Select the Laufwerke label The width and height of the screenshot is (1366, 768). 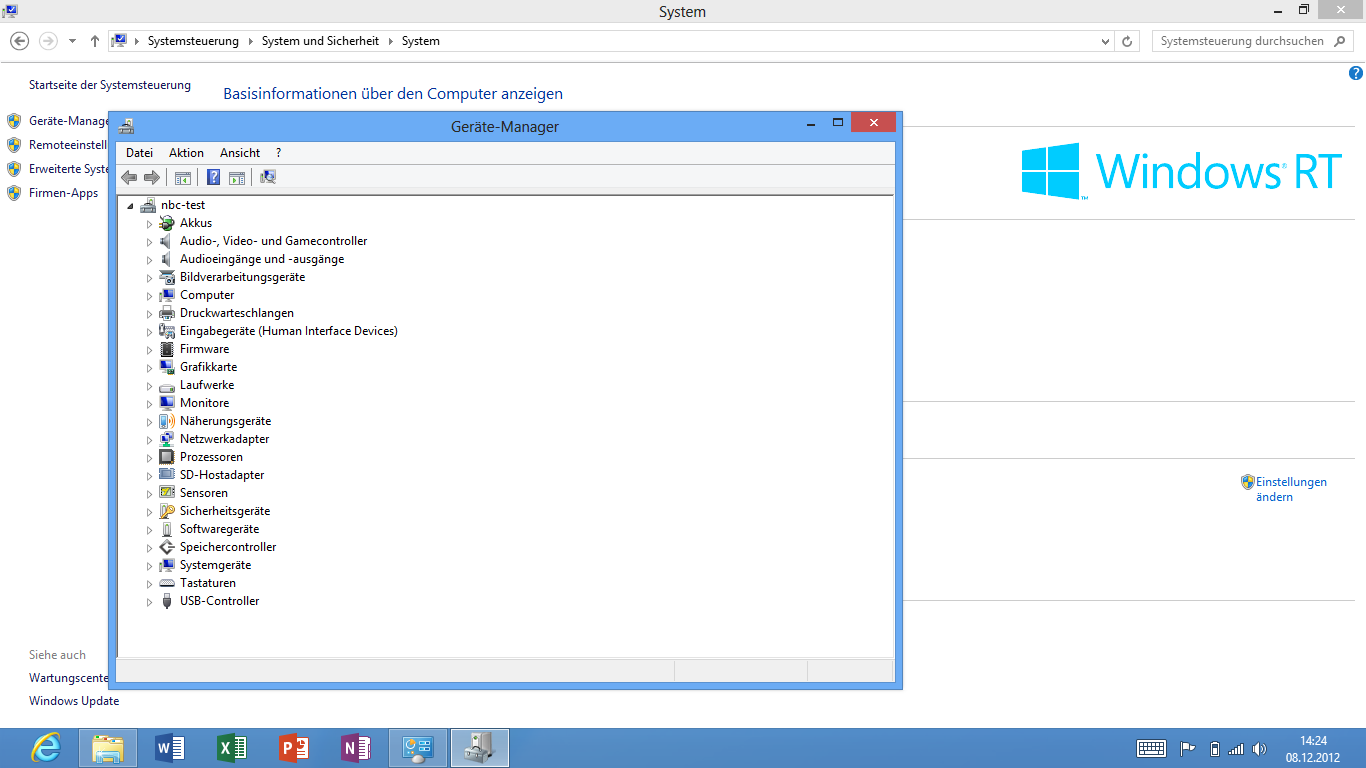[207, 385]
